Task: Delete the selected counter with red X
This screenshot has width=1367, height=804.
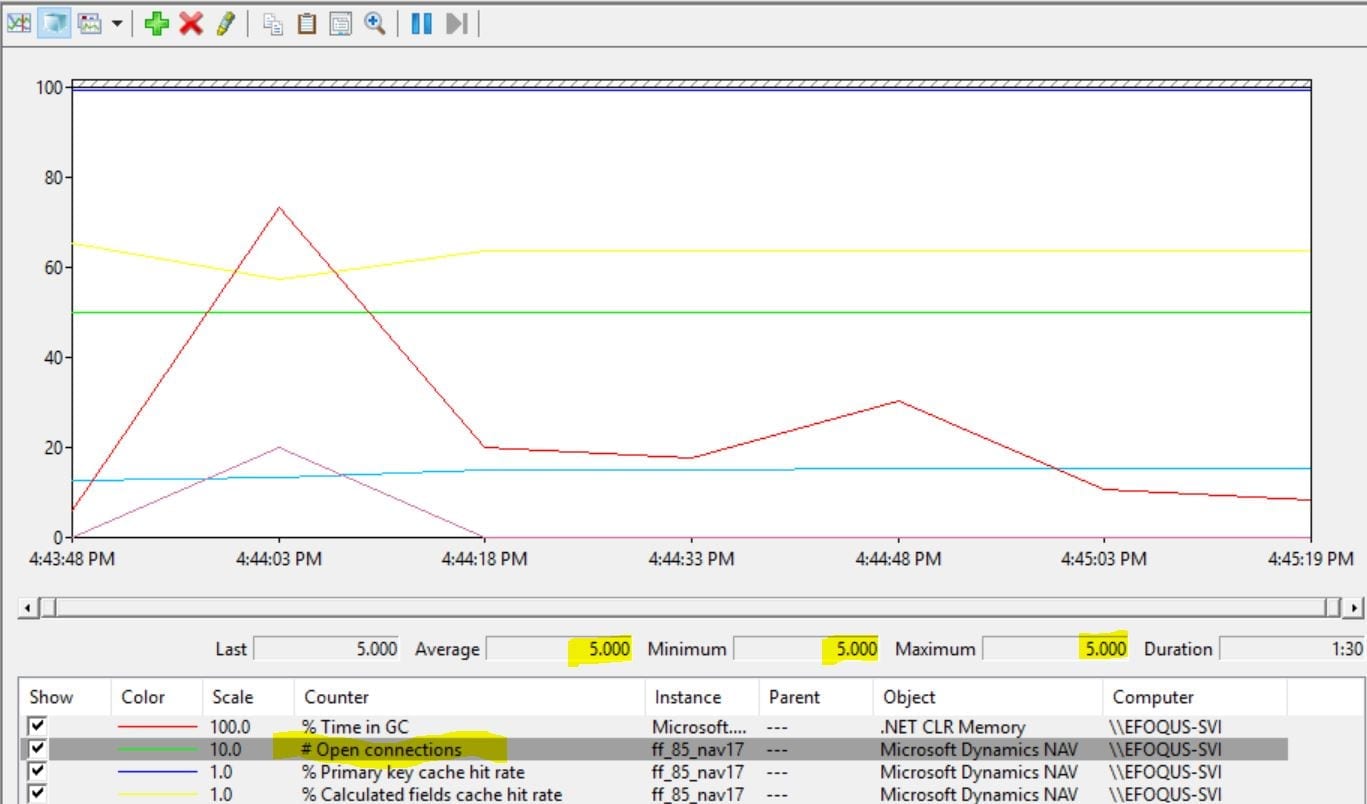Action: (190, 23)
